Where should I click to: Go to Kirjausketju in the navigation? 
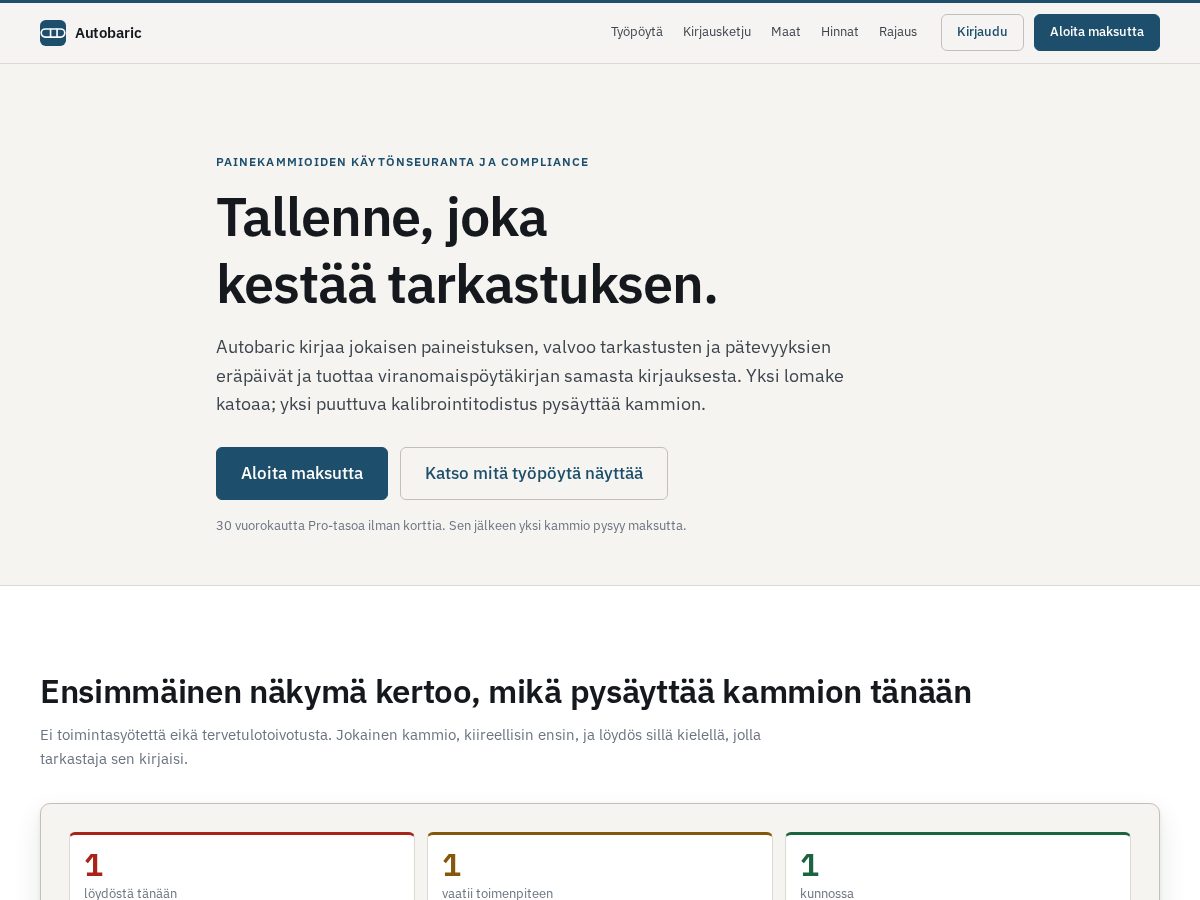point(717,32)
